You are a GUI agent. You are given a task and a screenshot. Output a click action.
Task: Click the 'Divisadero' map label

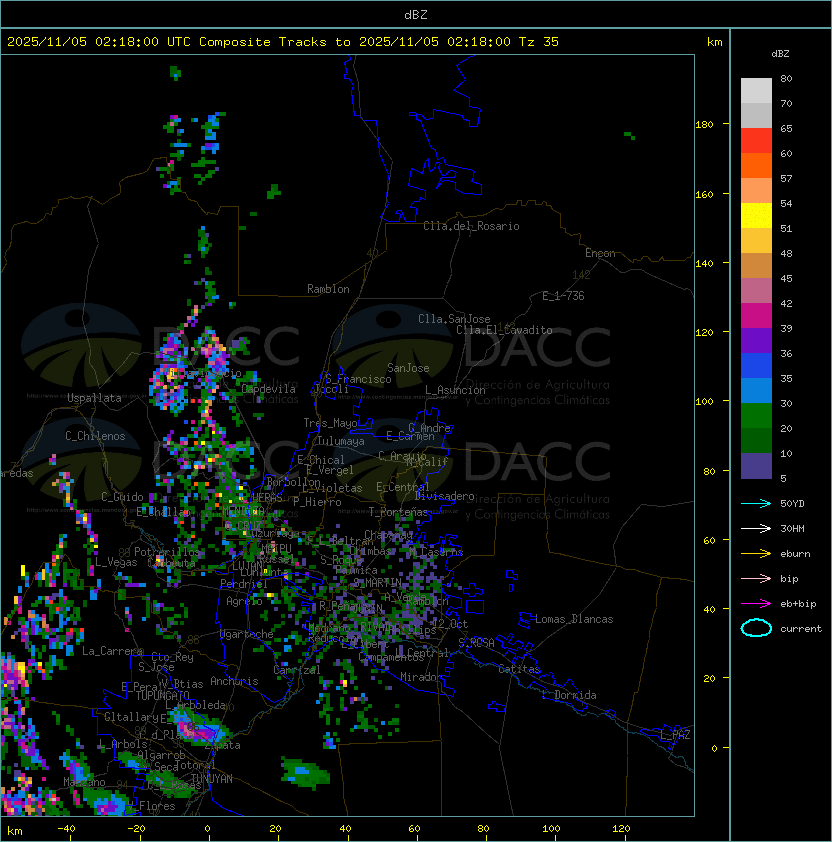pyautogui.click(x=445, y=496)
